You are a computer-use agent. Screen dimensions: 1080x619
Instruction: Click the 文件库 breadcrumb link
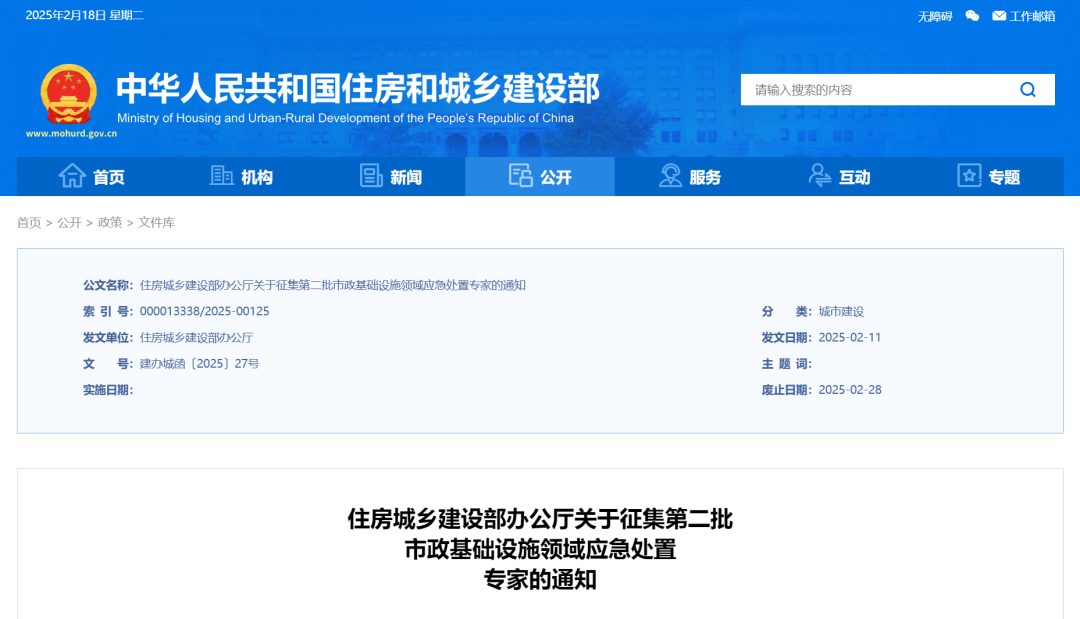[x=156, y=222]
